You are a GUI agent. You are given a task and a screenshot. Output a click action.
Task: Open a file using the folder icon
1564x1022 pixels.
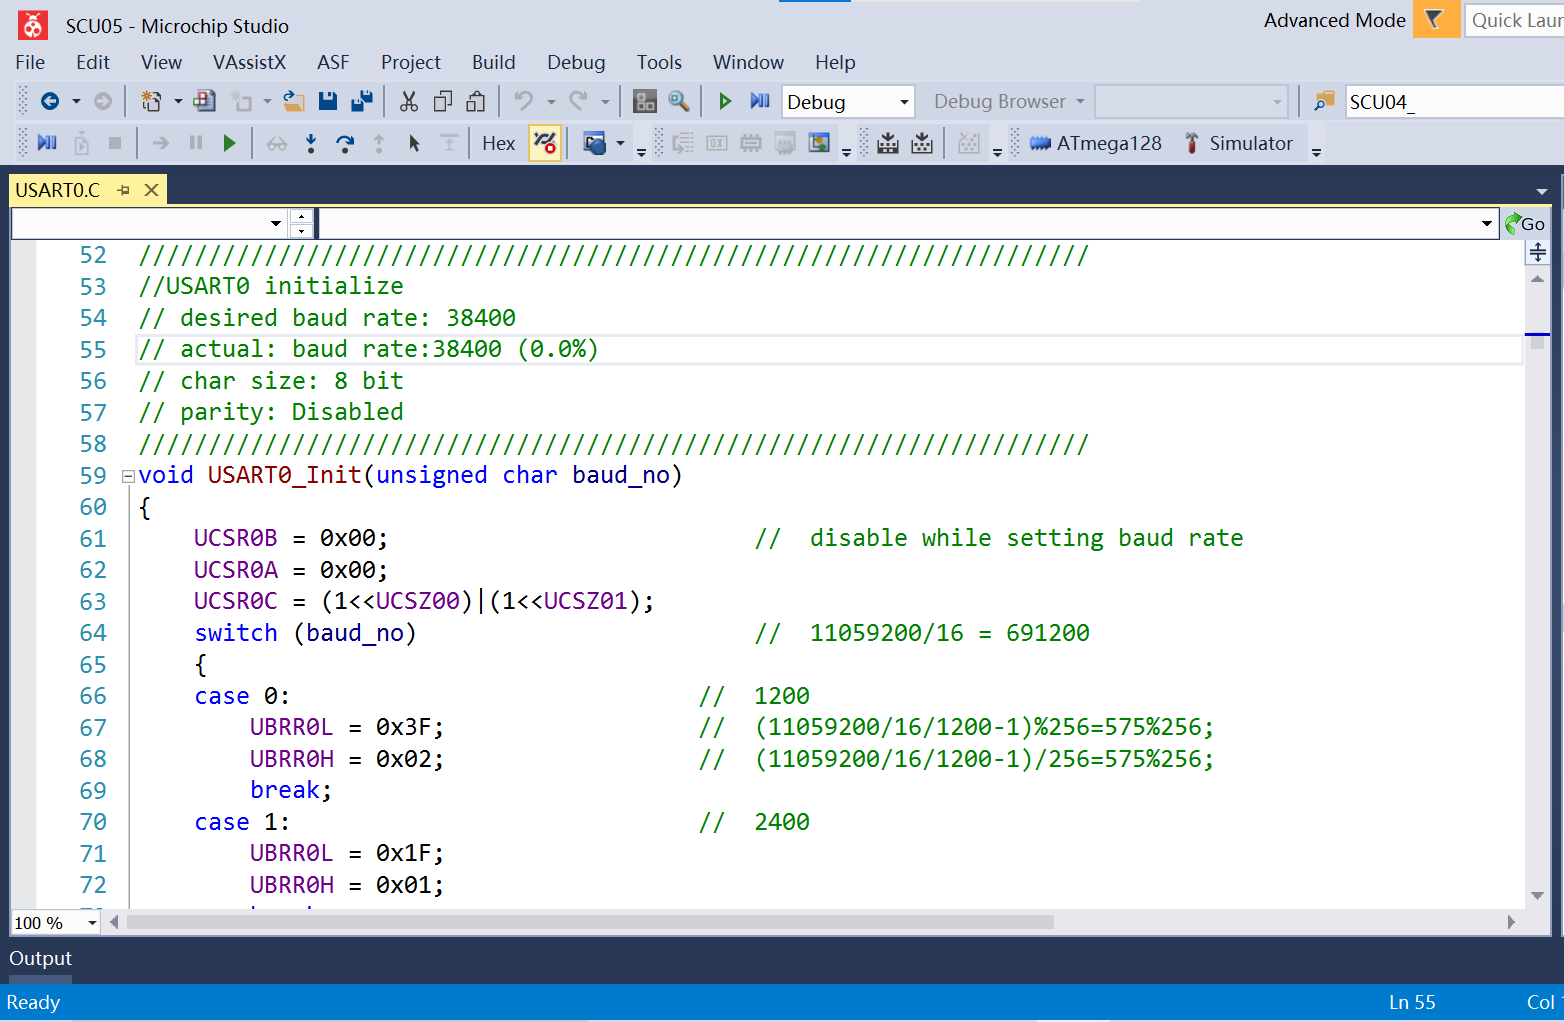tap(293, 101)
